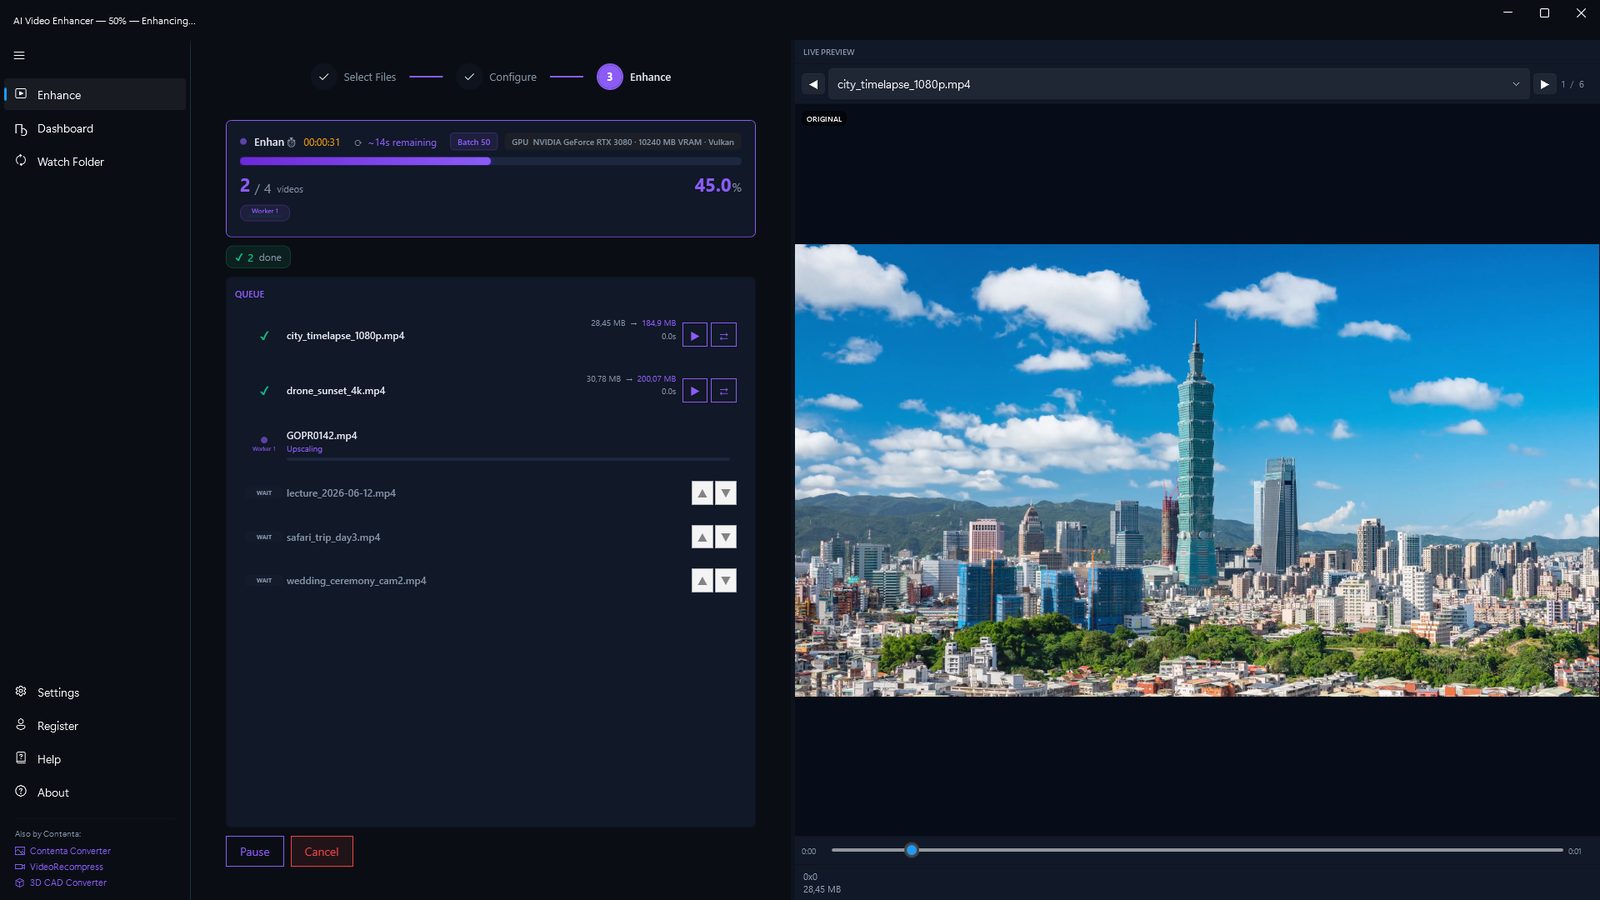Play enhanced city_timelapse_1080p.mp4
This screenshot has width=1600, height=900.
pos(695,335)
